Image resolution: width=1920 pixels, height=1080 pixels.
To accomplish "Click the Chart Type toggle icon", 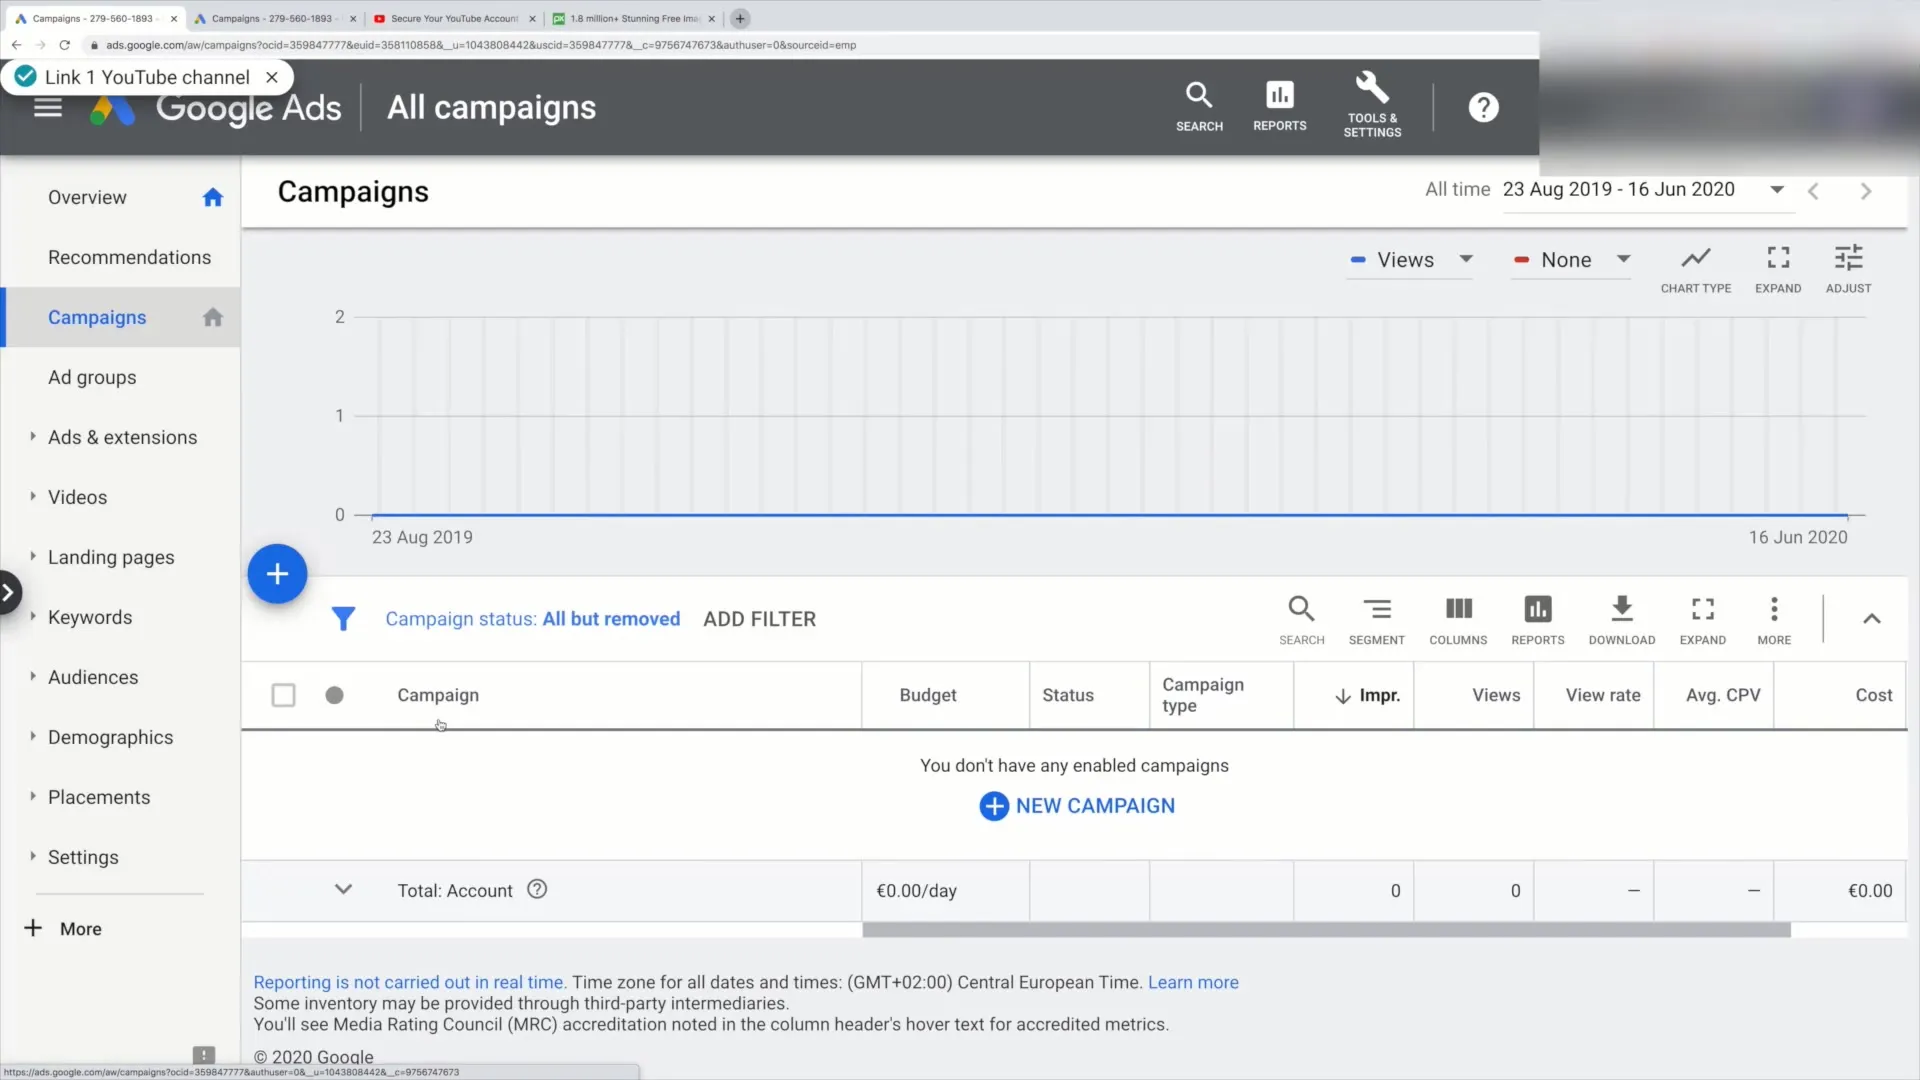I will pyautogui.click(x=1696, y=260).
